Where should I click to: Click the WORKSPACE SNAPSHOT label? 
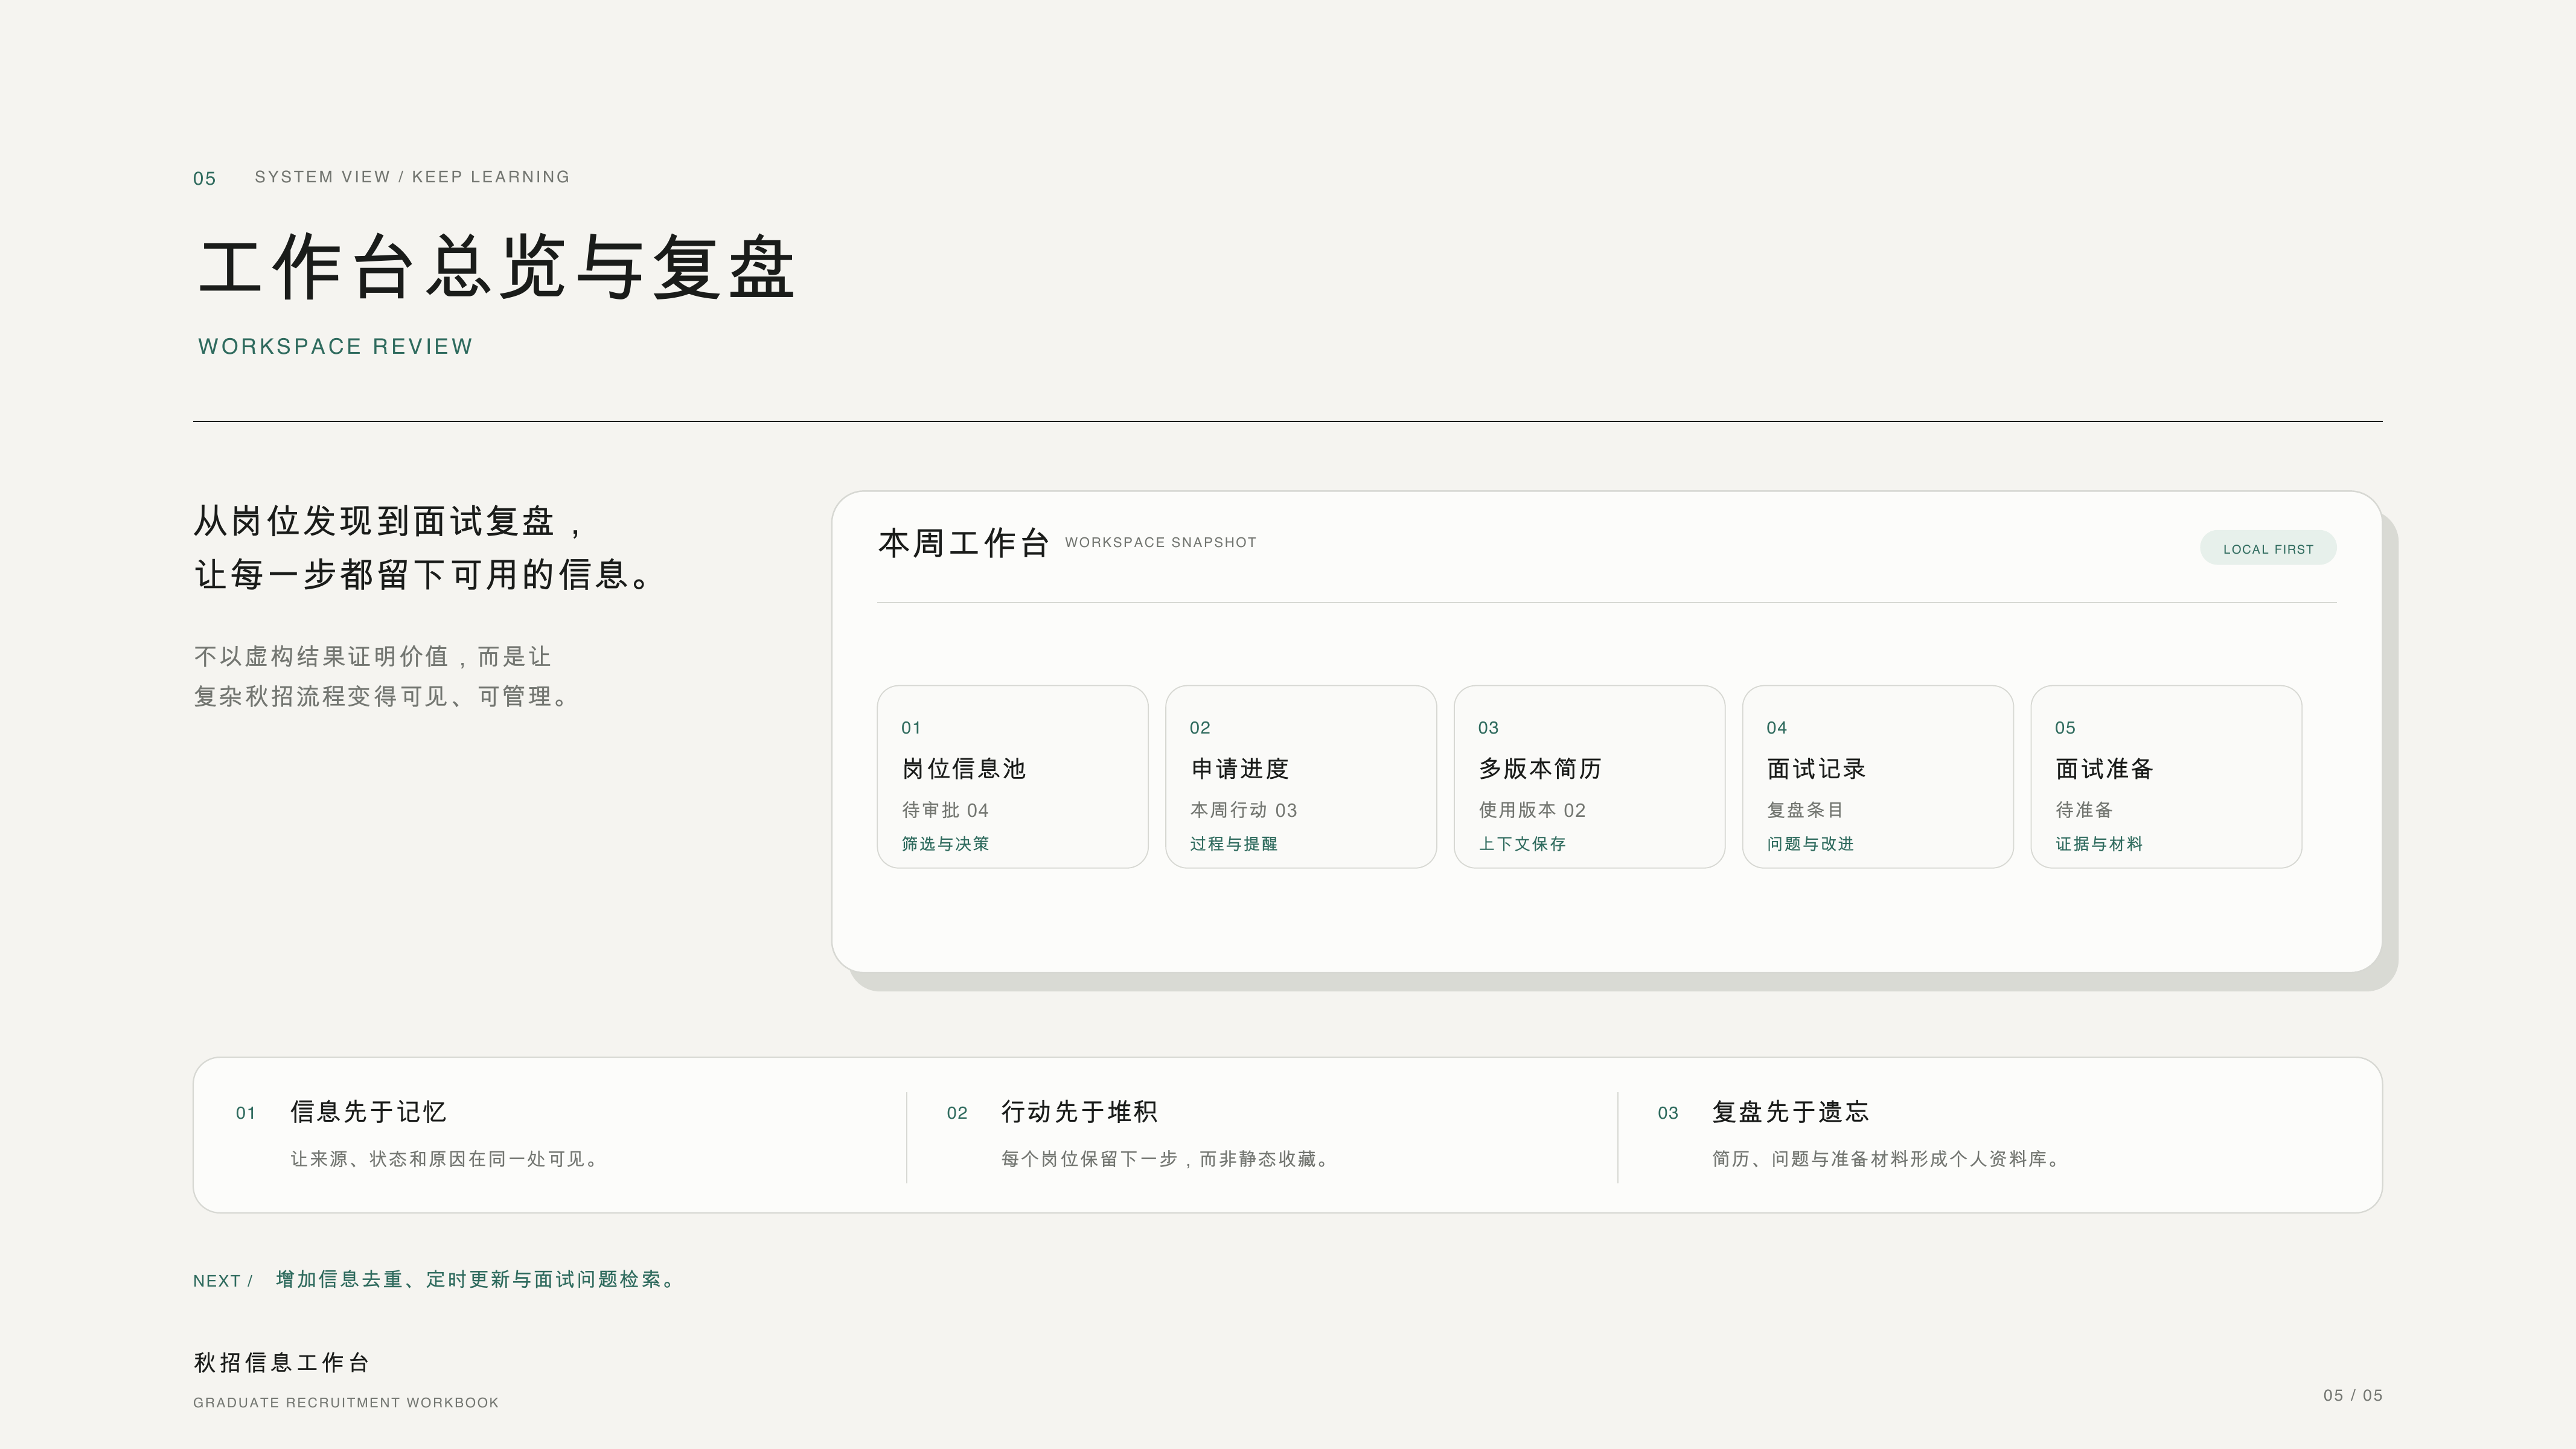[1160, 542]
